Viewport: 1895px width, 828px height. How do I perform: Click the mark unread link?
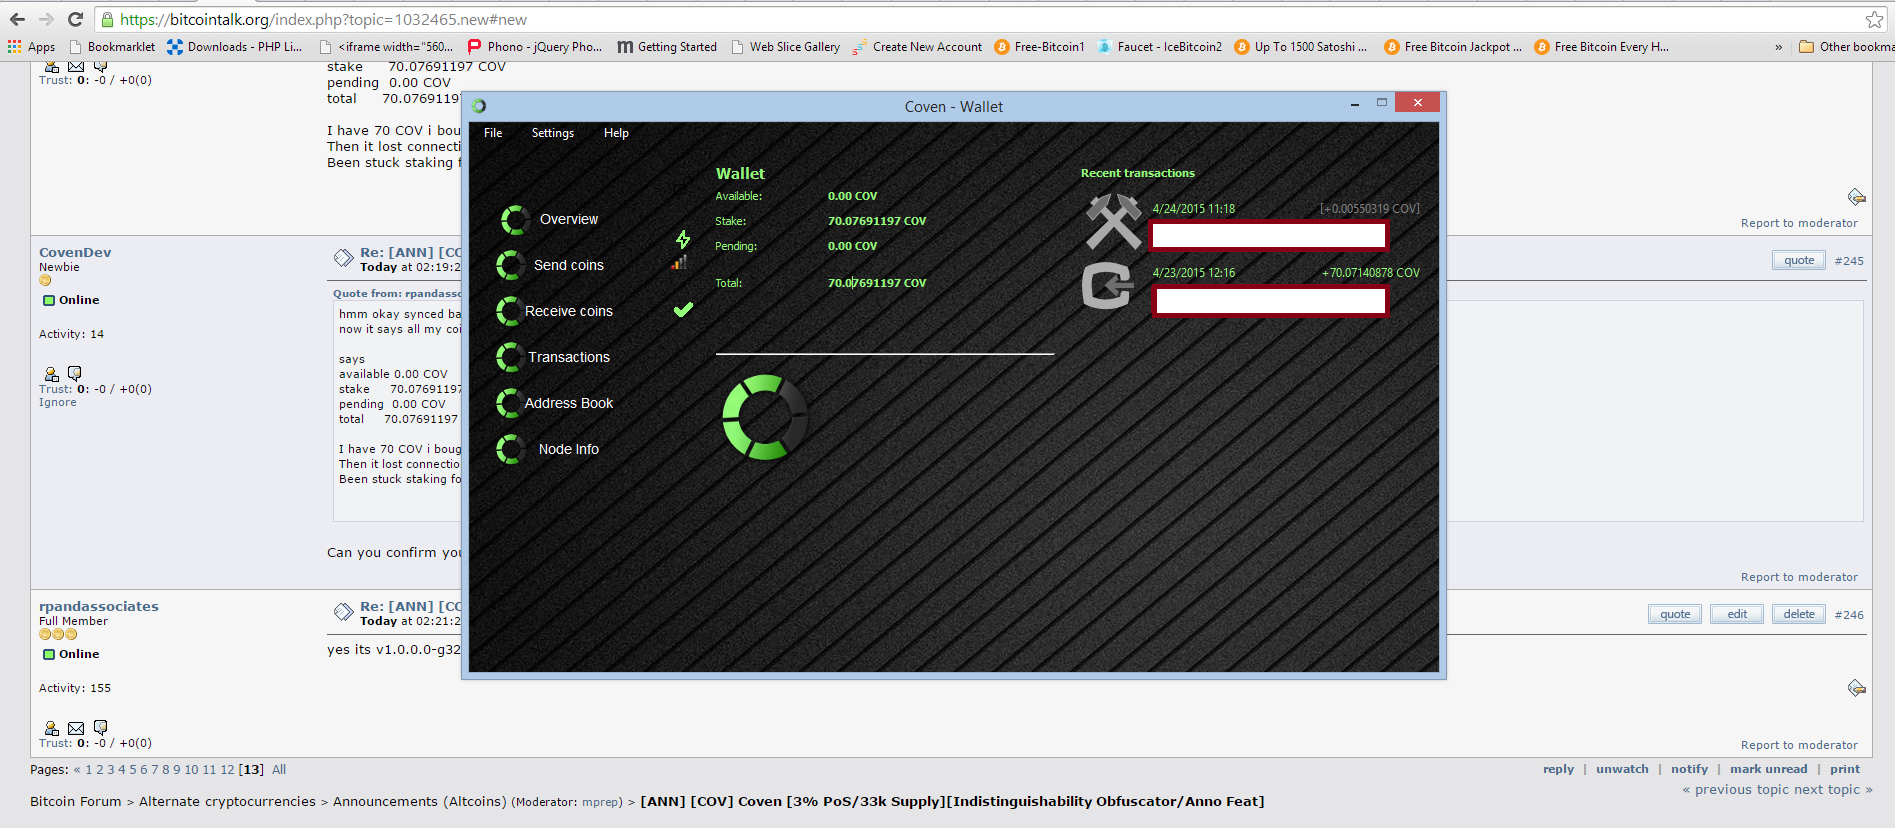1769,769
